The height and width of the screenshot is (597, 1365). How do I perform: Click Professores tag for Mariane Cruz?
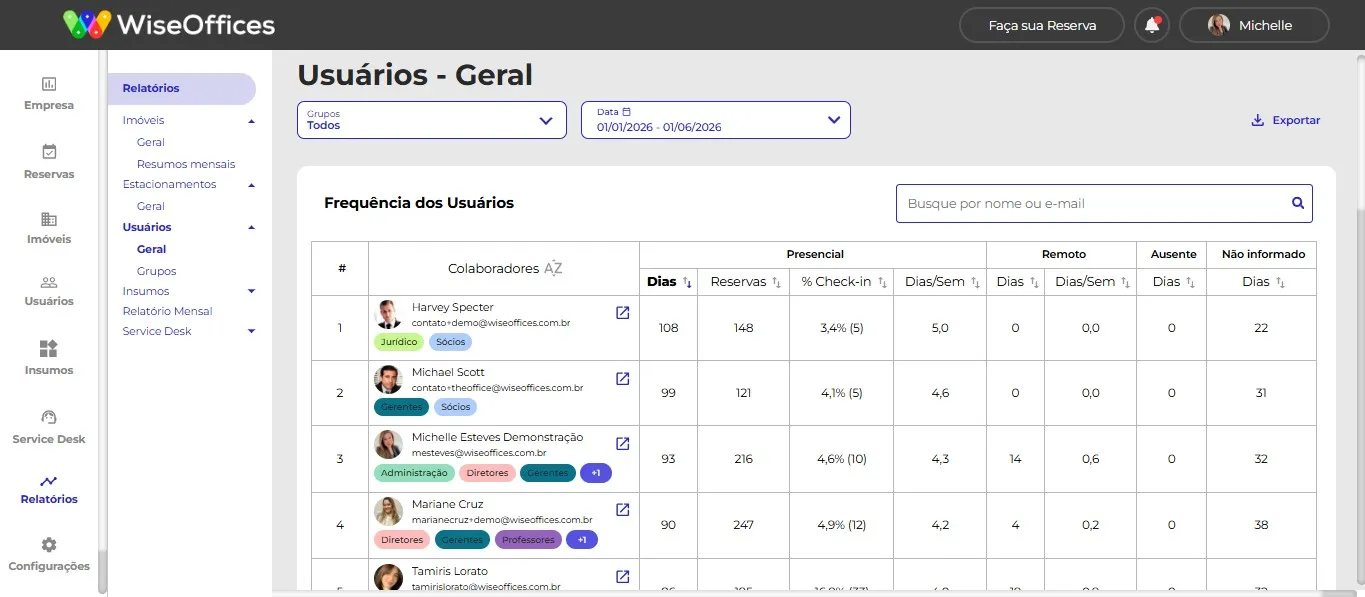point(529,540)
